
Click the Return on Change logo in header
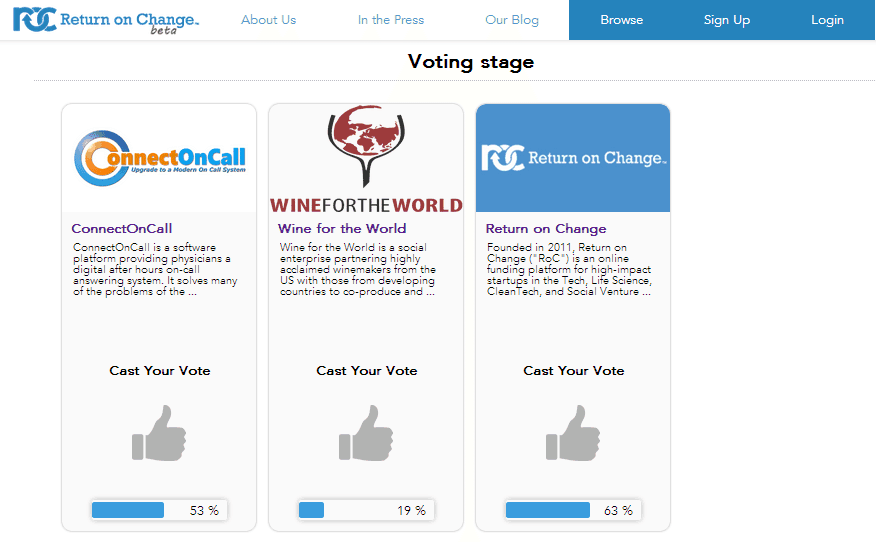tap(105, 20)
